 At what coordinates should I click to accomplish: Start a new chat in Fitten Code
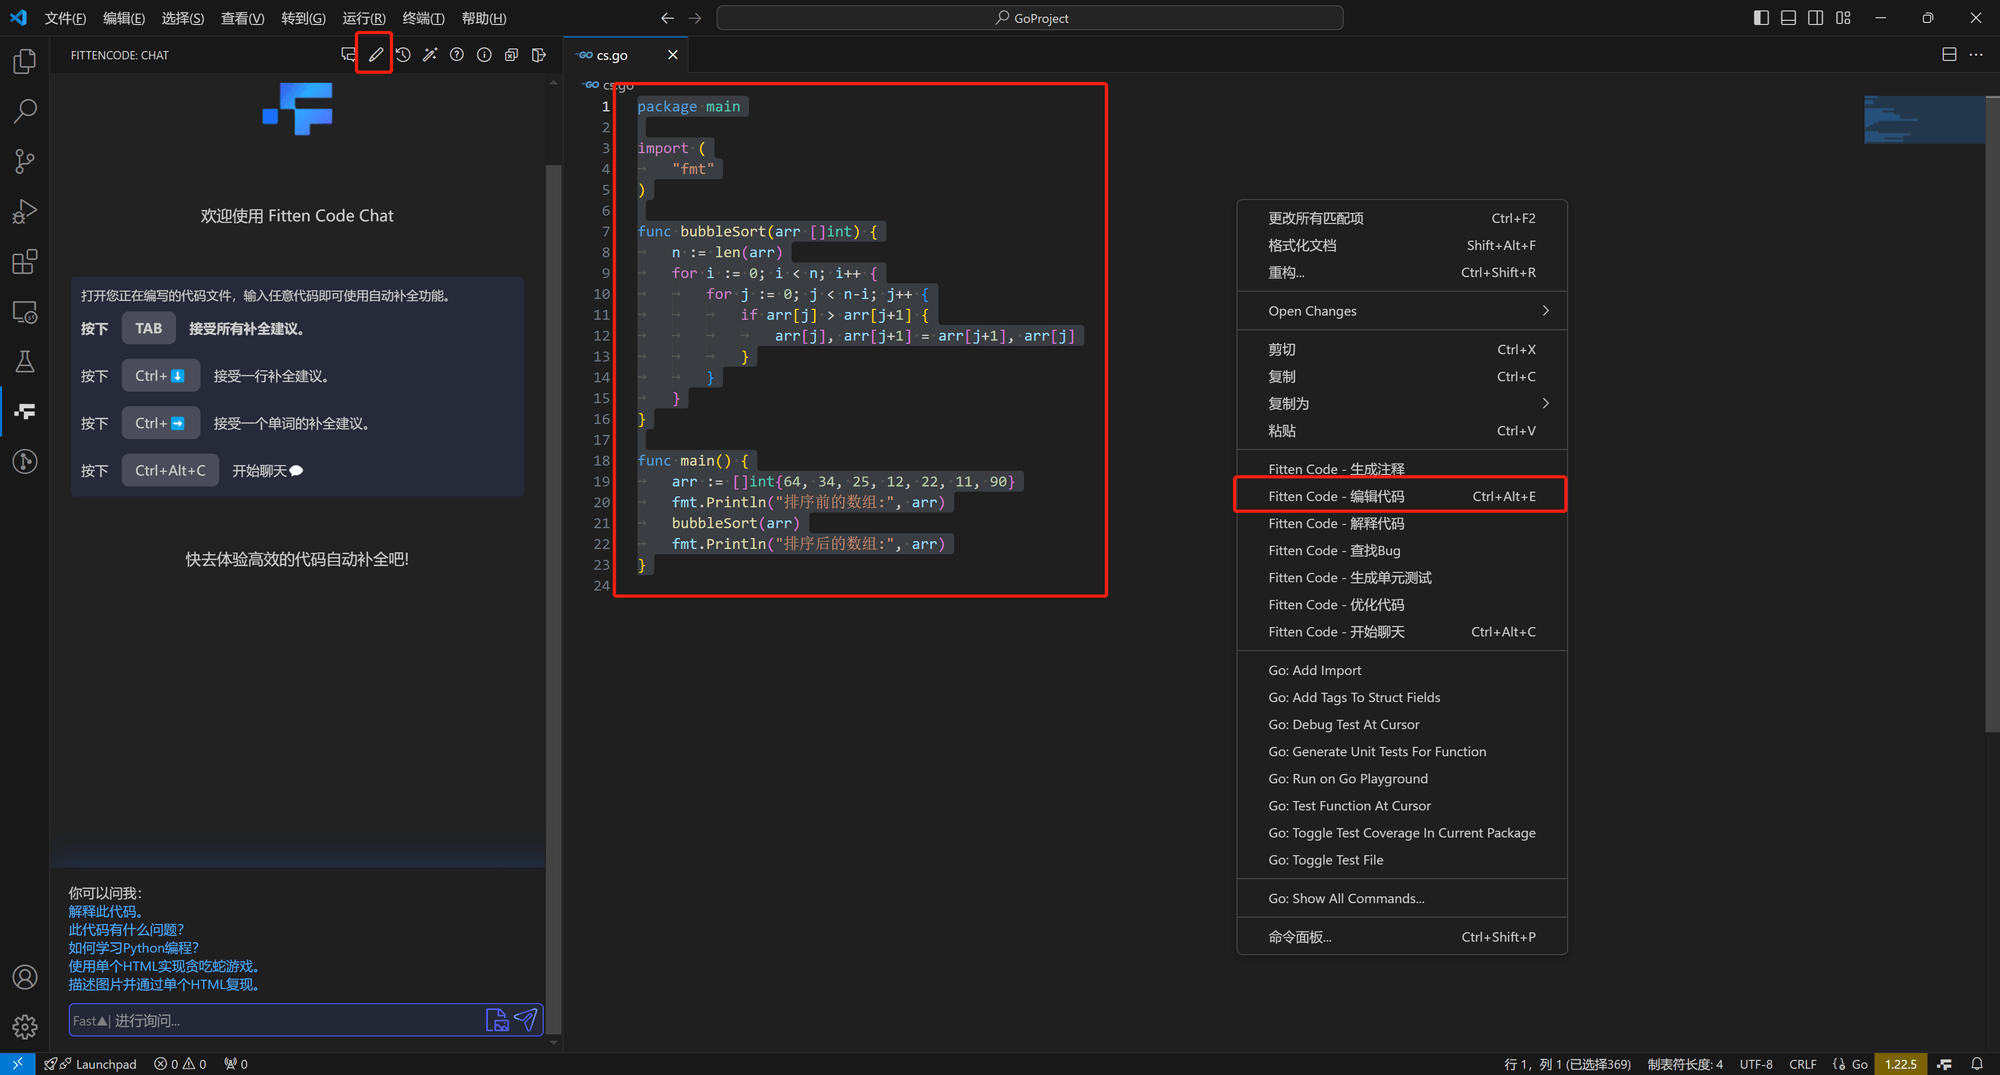pos(348,55)
